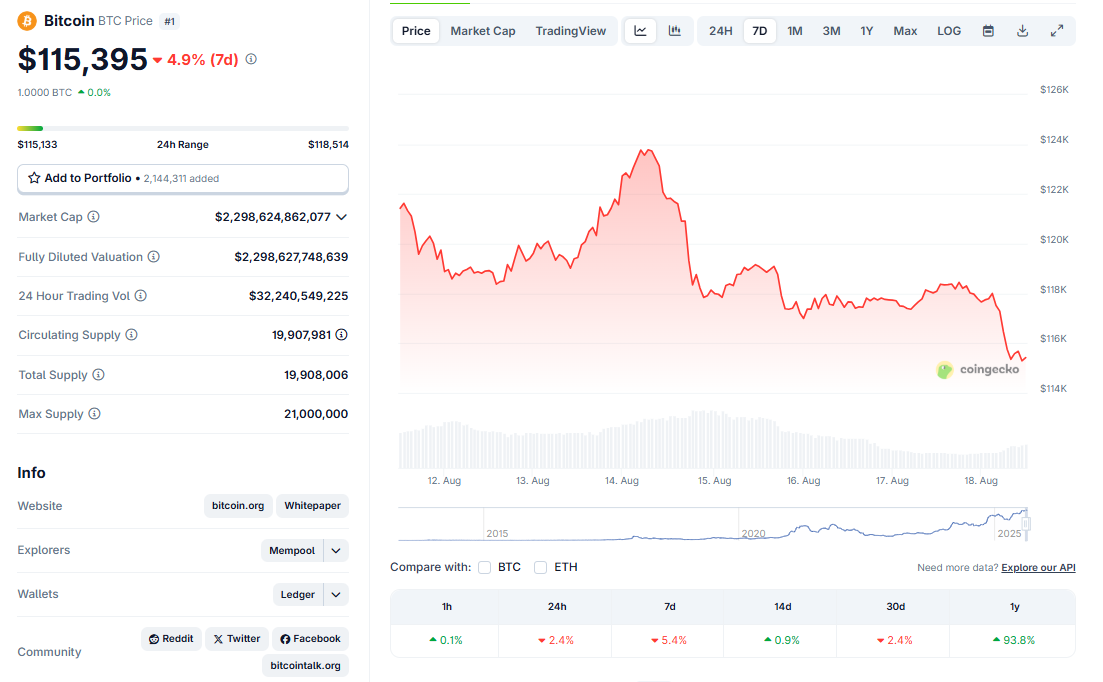Click the #1 rank badge
The width and height of the screenshot is (1103, 682).
click(170, 22)
